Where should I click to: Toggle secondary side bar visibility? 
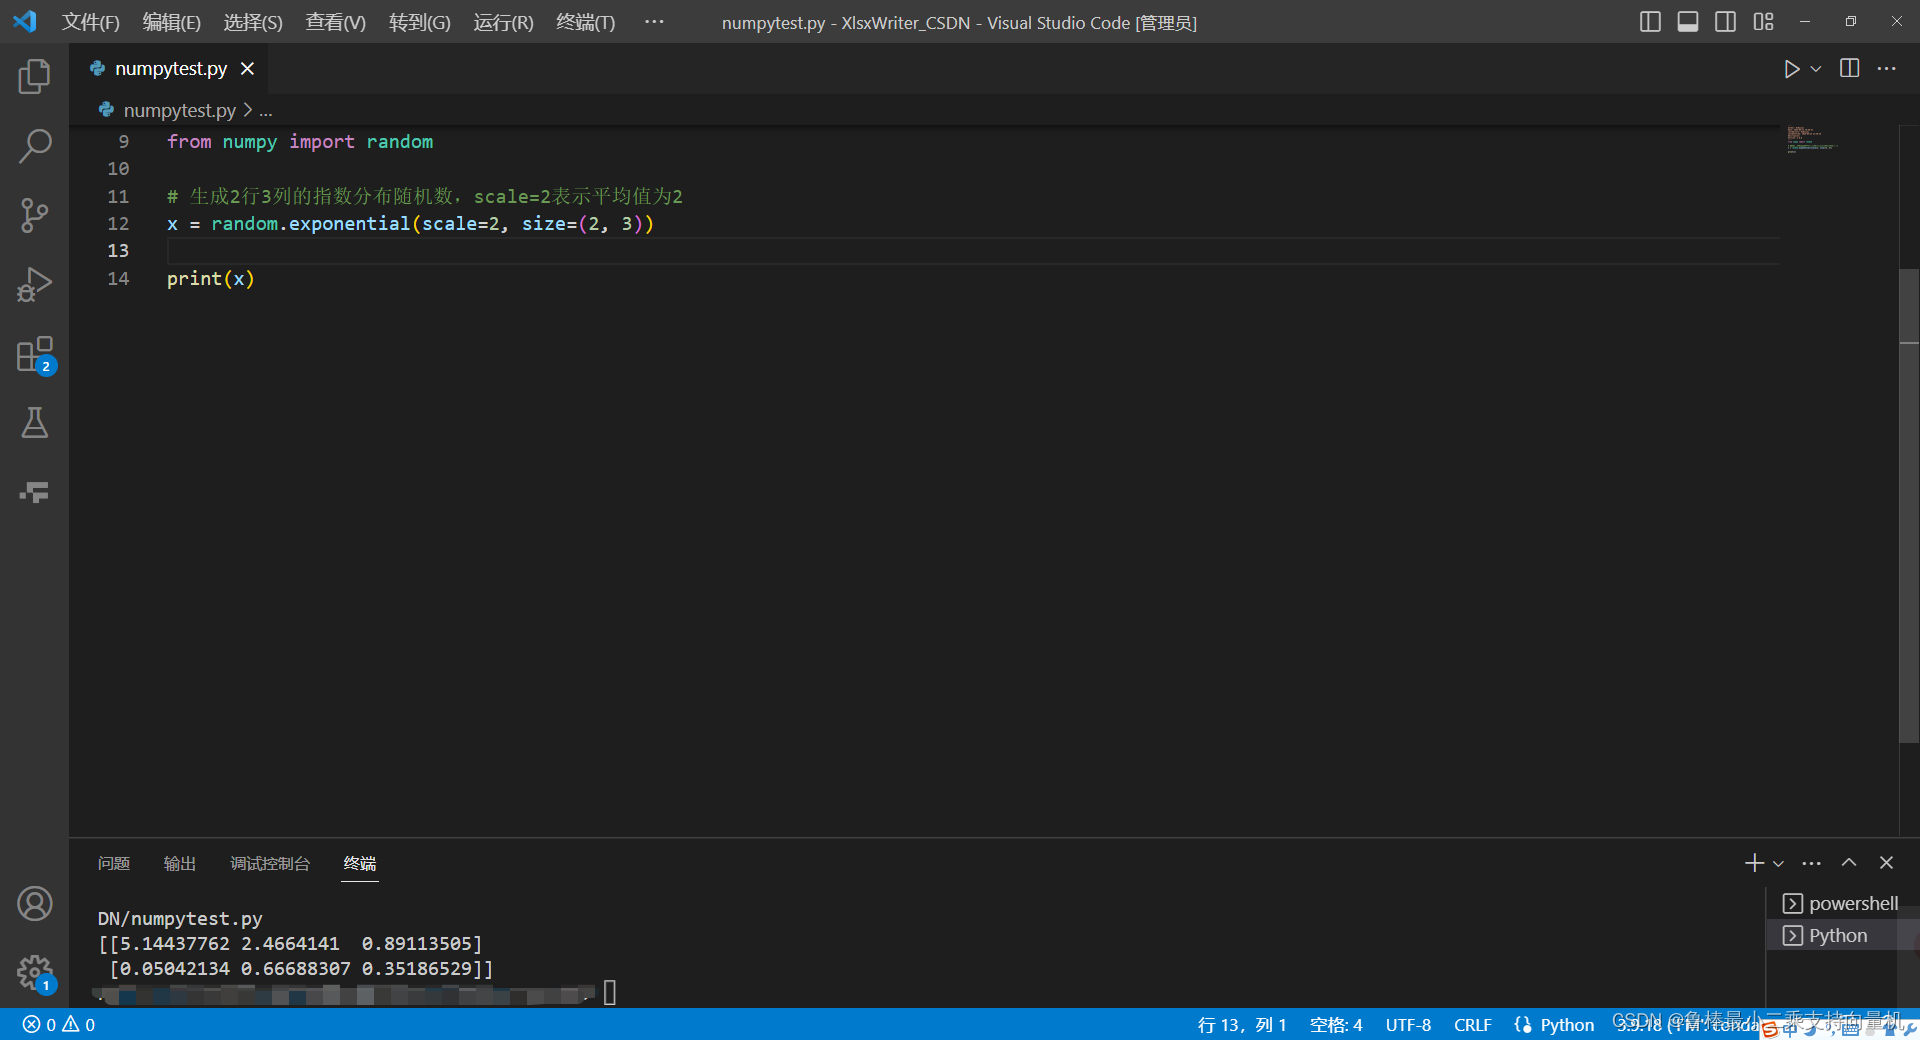[1725, 22]
